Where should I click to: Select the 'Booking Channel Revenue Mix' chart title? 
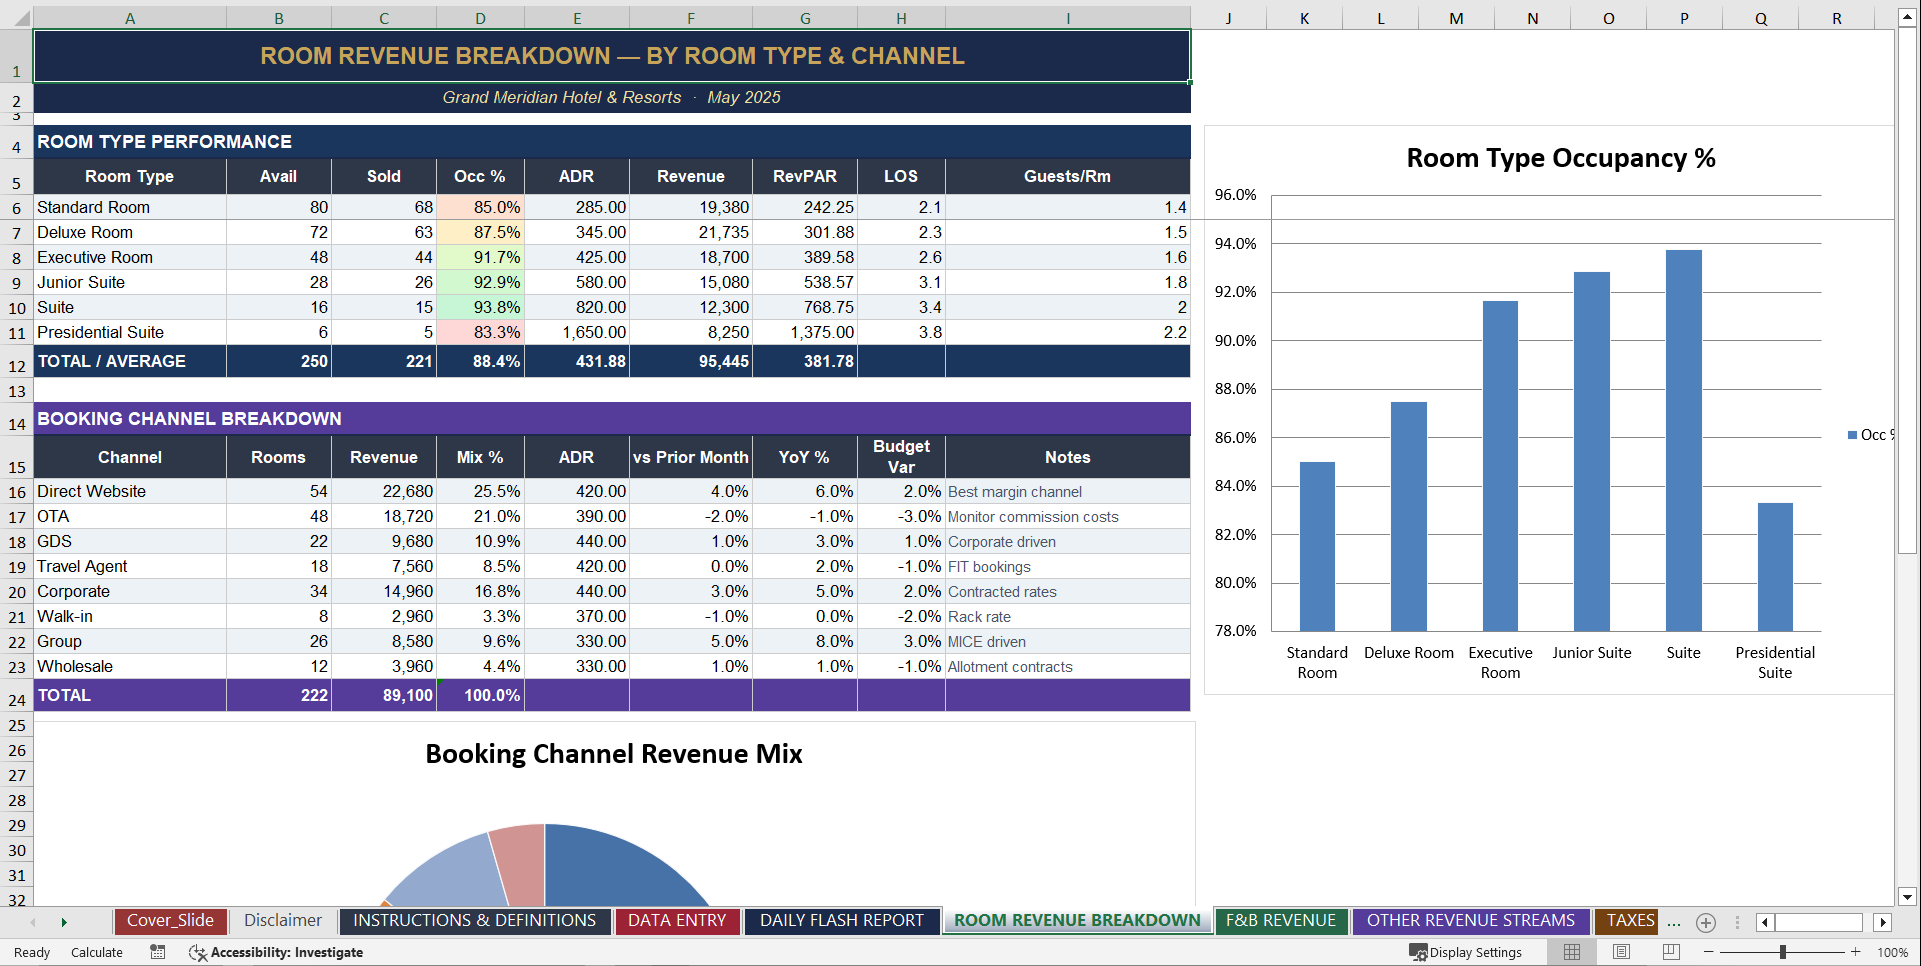[x=613, y=754]
